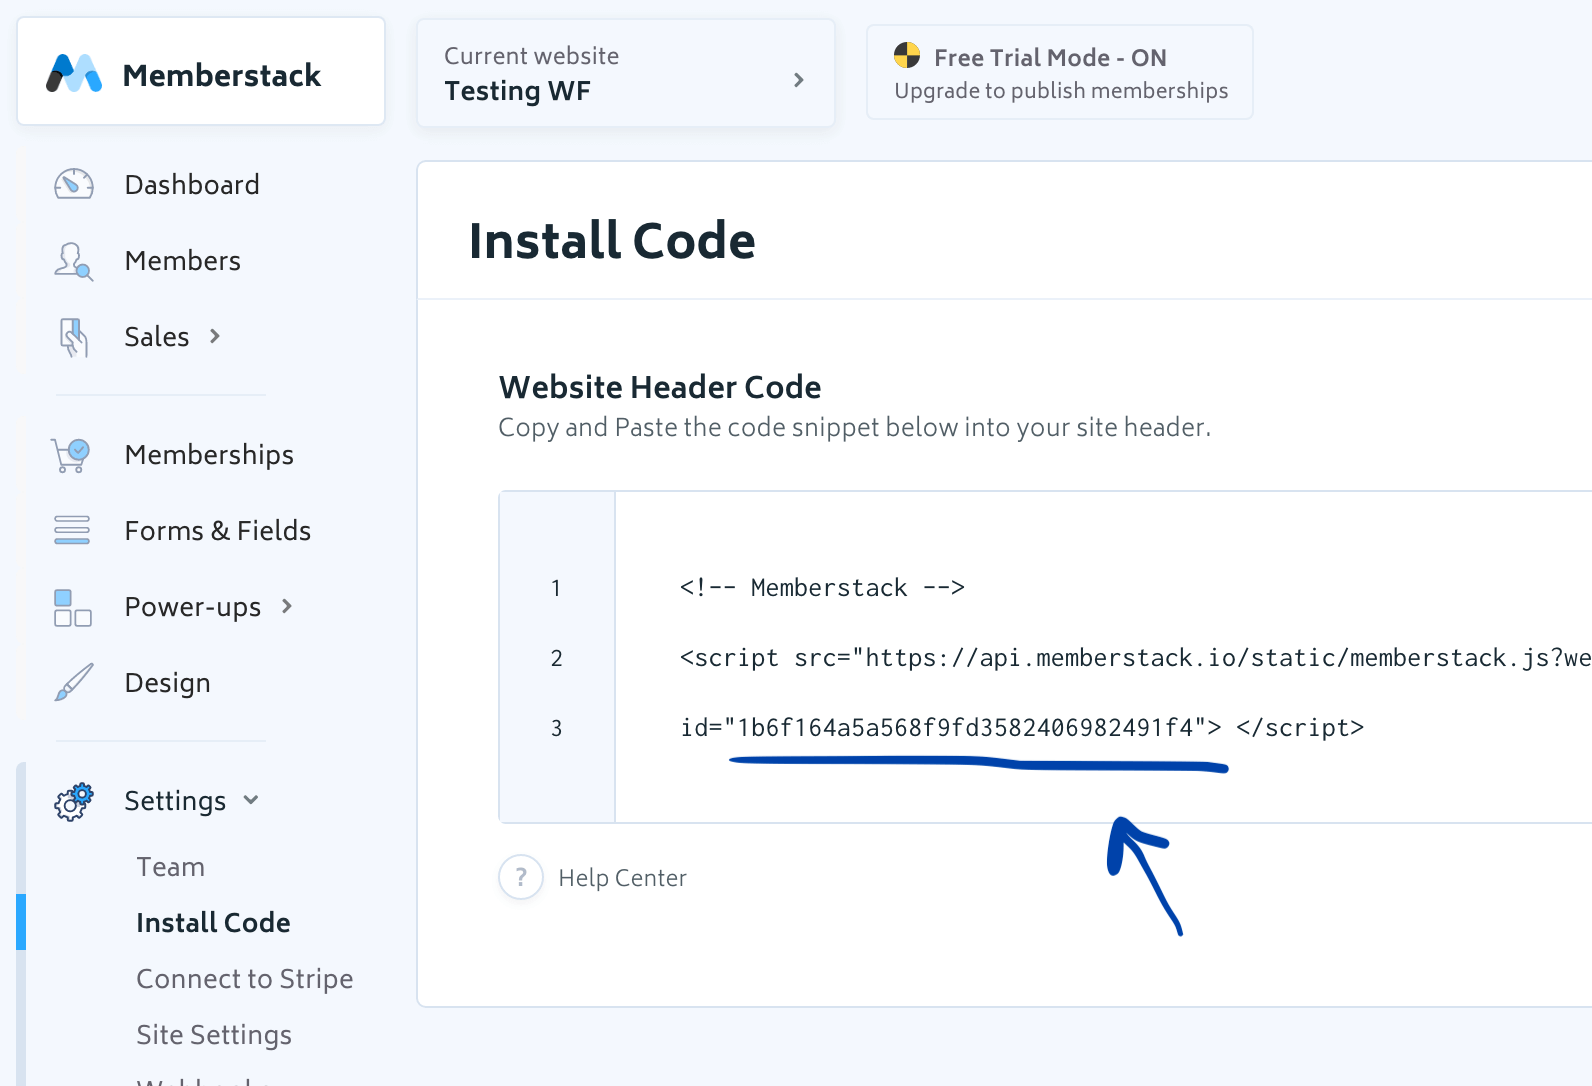Viewport: 1592px width, 1086px height.
Task: Click the Memberstack brand name
Action: (222, 75)
